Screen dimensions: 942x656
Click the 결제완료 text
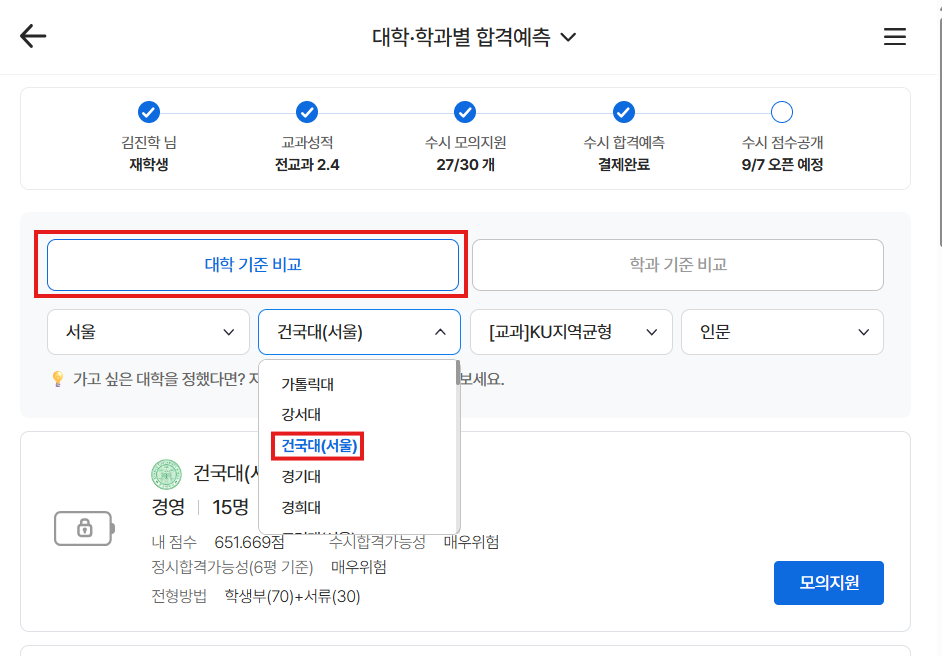tap(624, 165)
